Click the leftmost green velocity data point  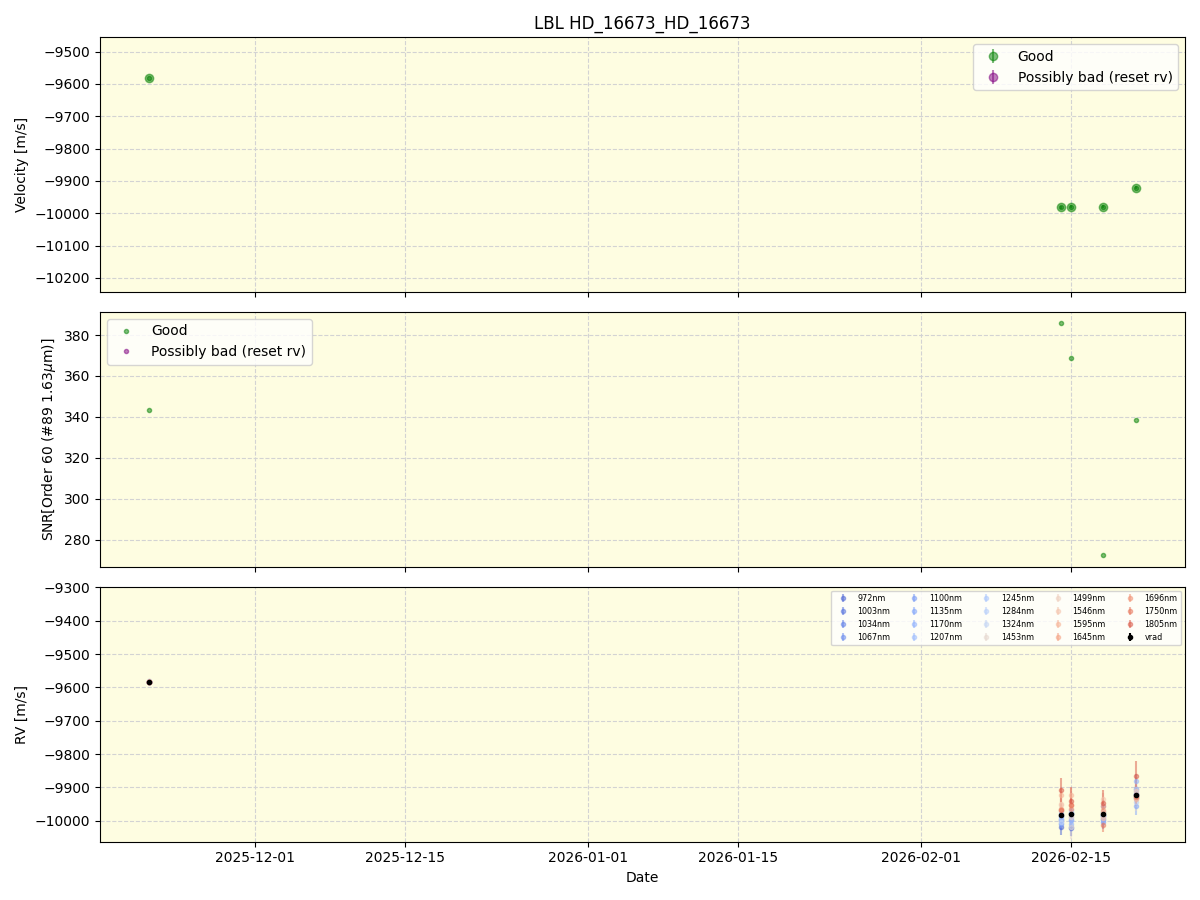[149, 77]
